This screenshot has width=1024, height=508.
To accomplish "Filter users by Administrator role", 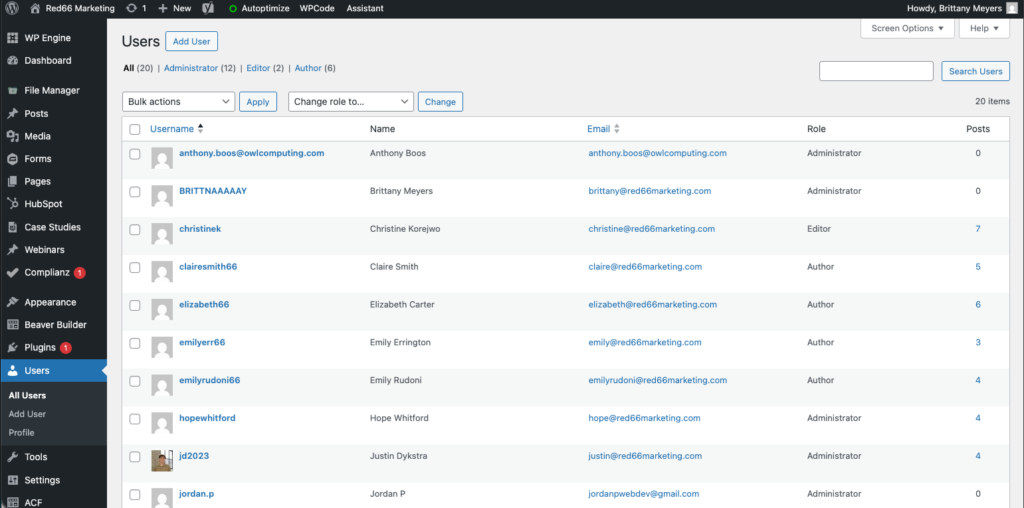I will click(x=190, y=68).
